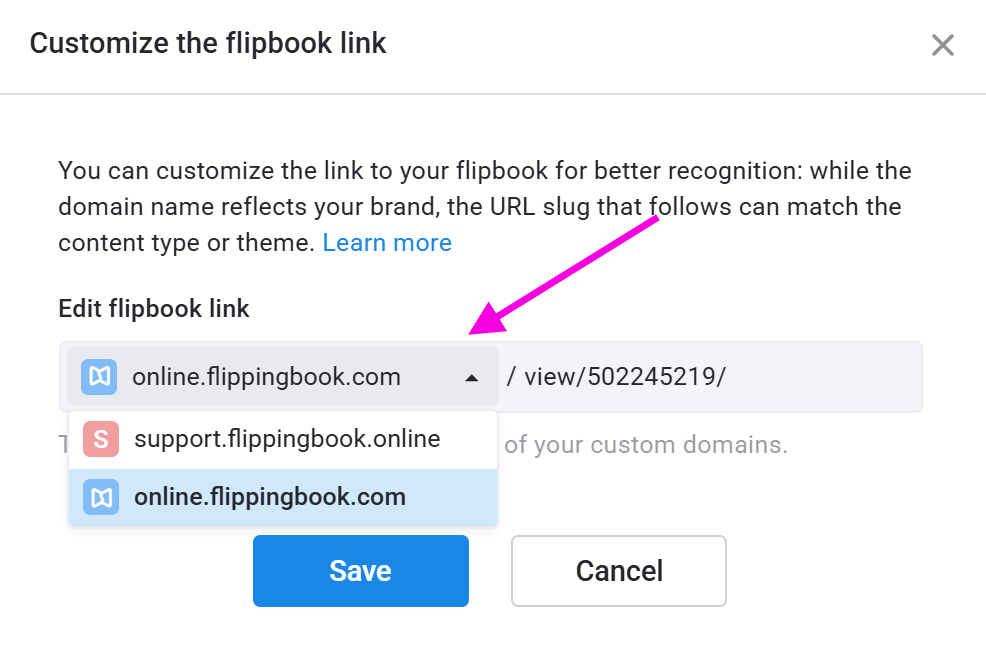Image resolution: width=986 pixels, height=665 pixels.
Task: Click the FlippingBook logo in the selected domain field
Action: click(x=99, y=377)
